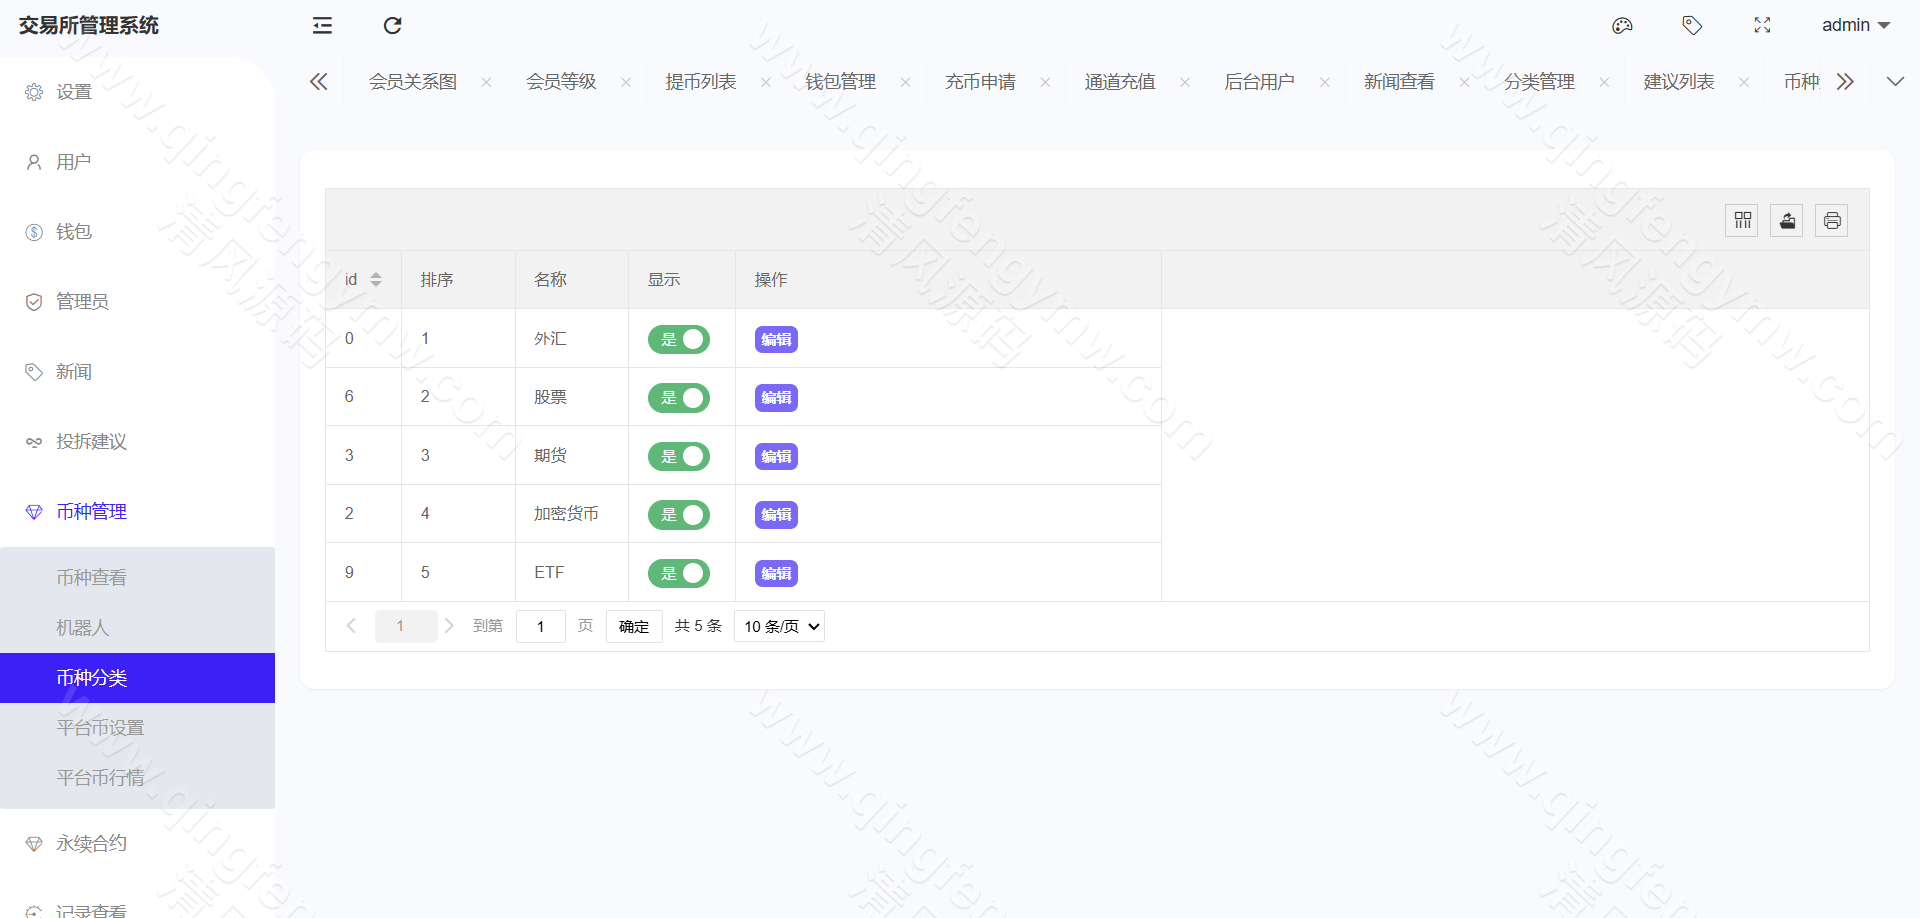Turn off display for 加密货币
Screen dimensions: 1920x918
tap(679, 514)
